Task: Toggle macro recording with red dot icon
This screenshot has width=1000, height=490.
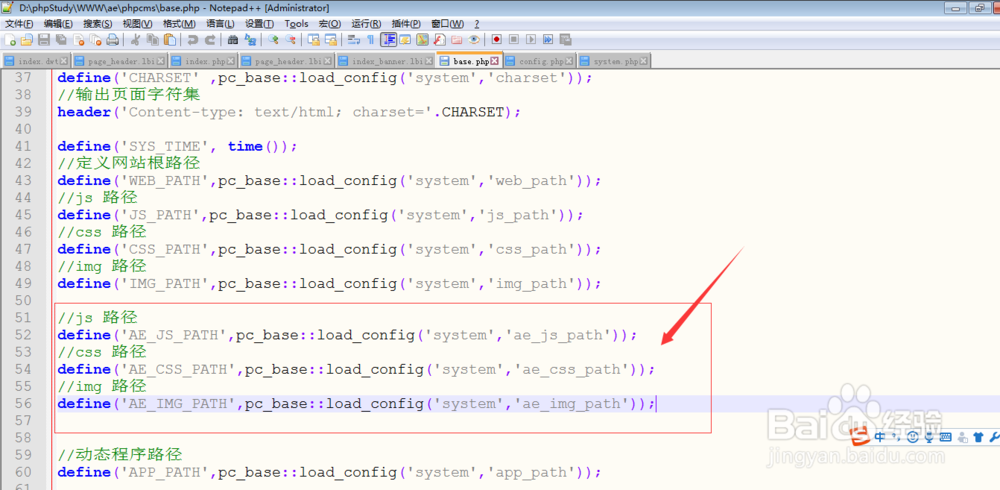Action: (x=497, y=40)
